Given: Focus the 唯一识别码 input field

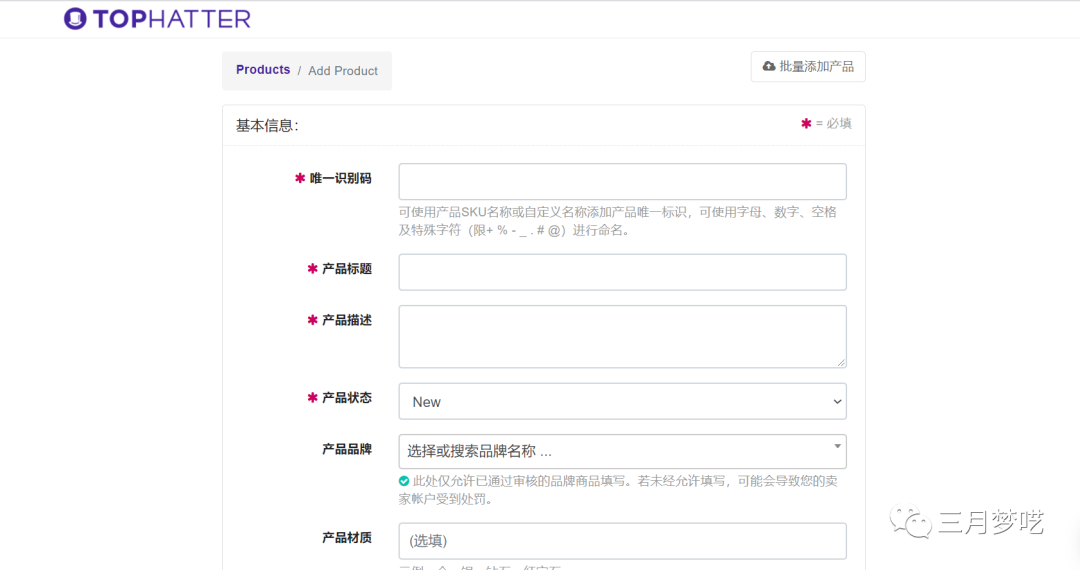Looking at the screenshot, I should (622, 182).
